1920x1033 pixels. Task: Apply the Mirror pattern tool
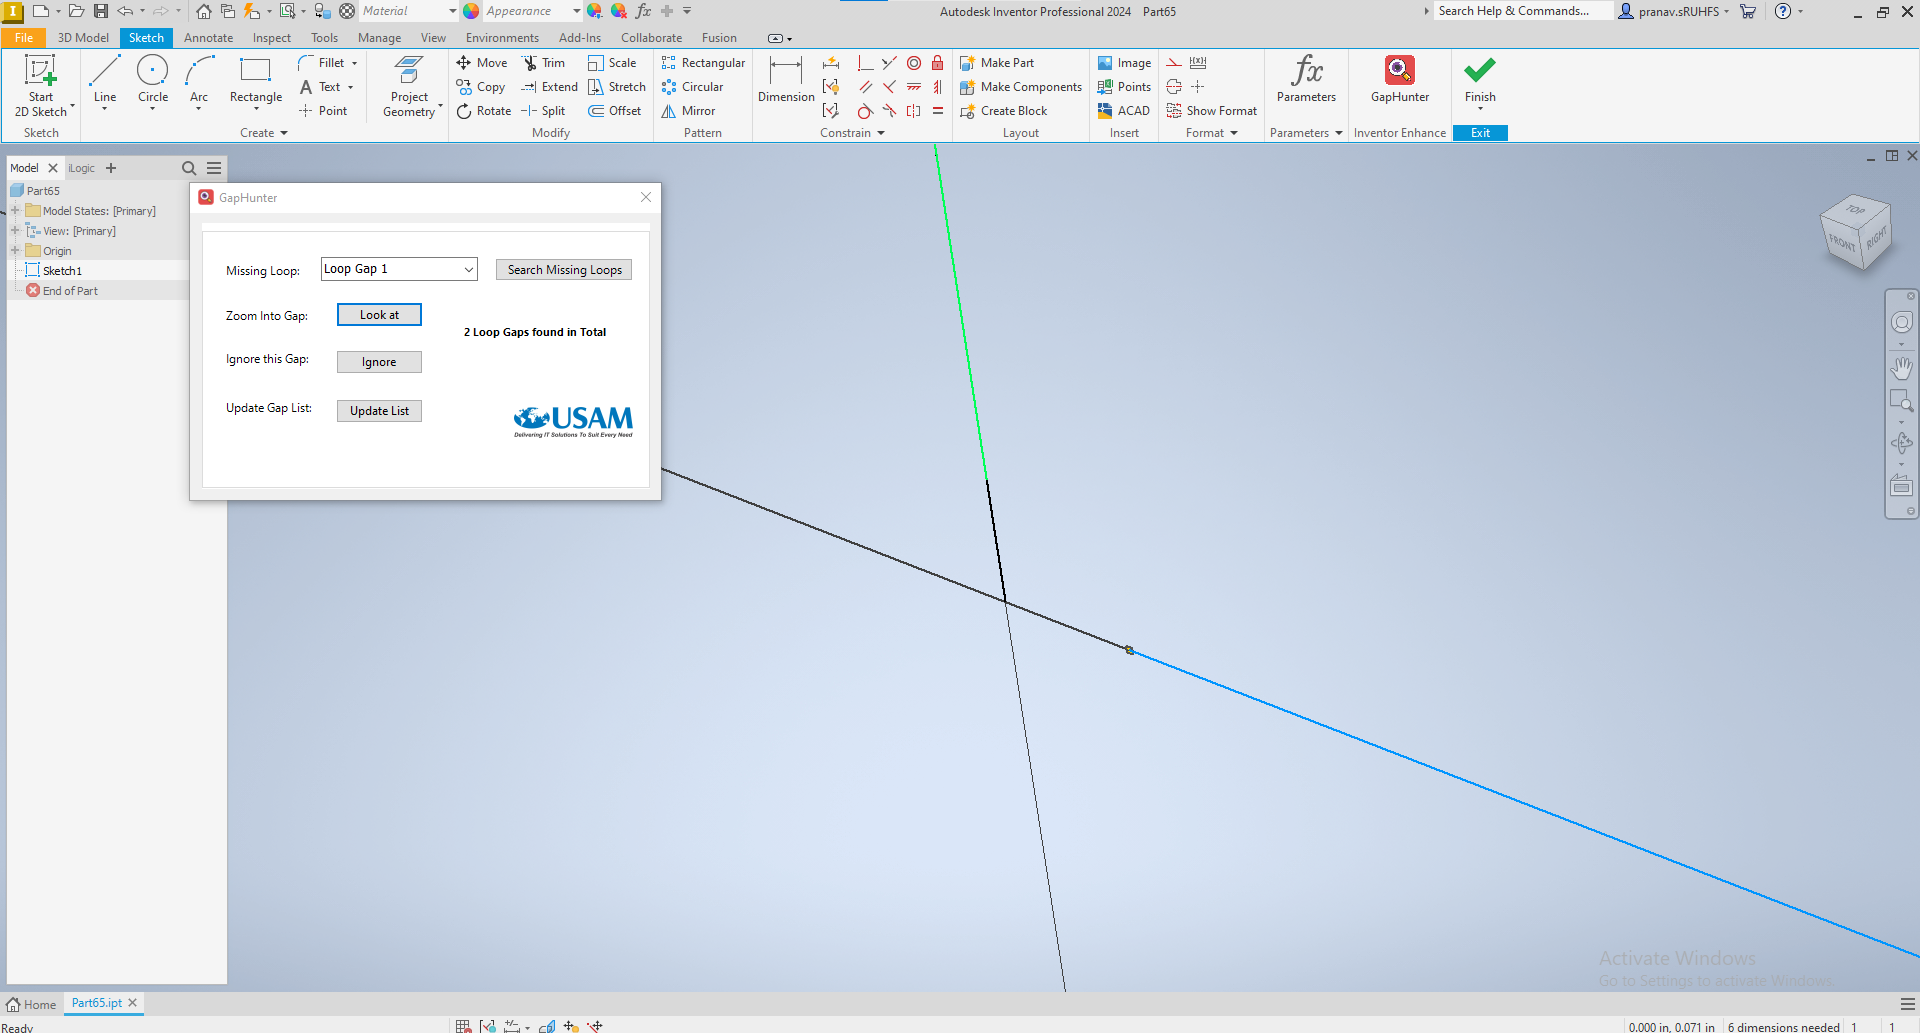[x=688, y=111]
